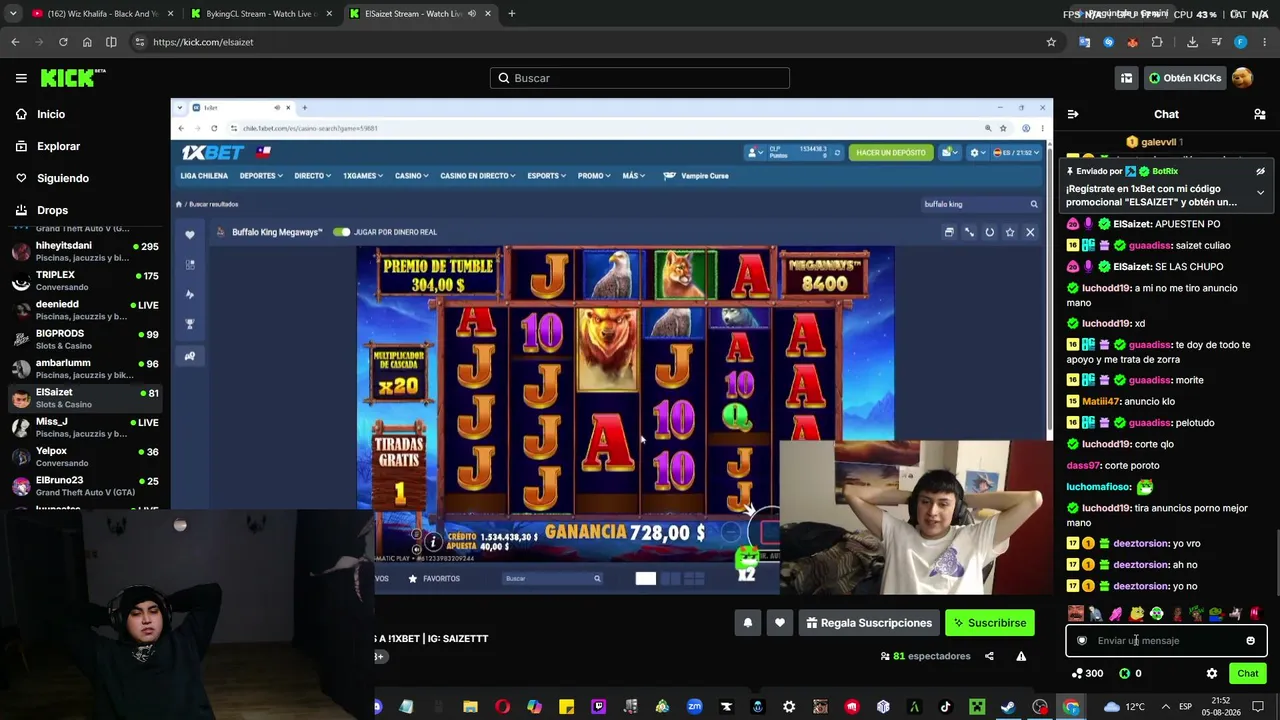
Task: Expand MÁS dropdown in 1xBet menu
Action: tap(634, 176)
